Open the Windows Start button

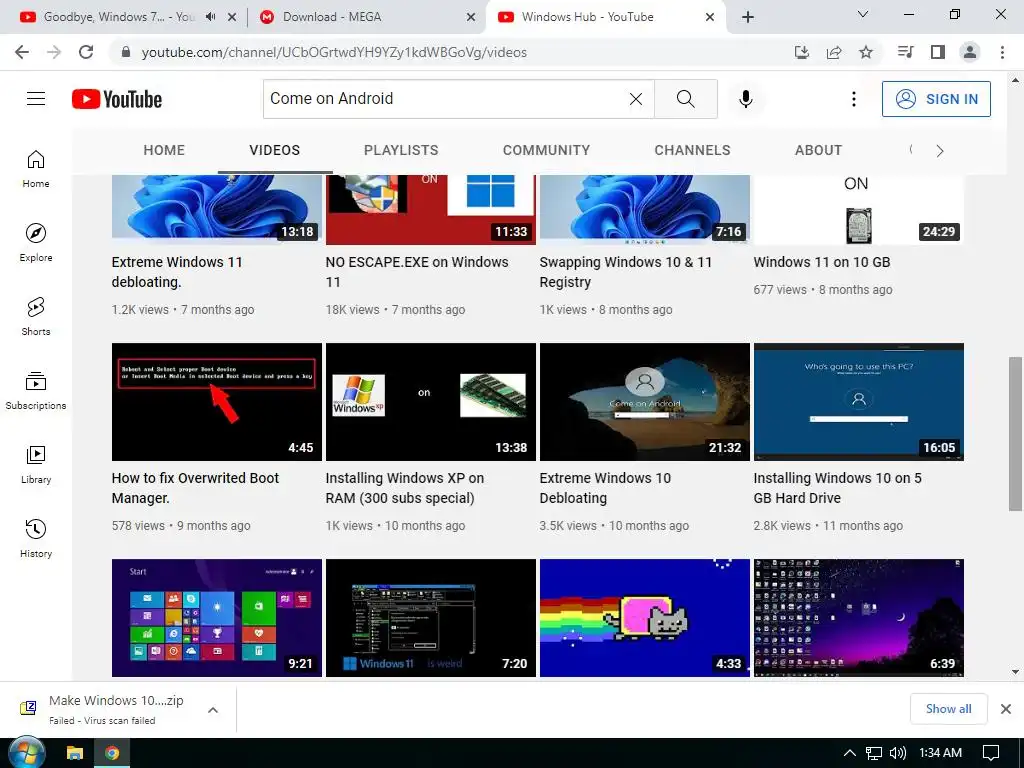26,752
